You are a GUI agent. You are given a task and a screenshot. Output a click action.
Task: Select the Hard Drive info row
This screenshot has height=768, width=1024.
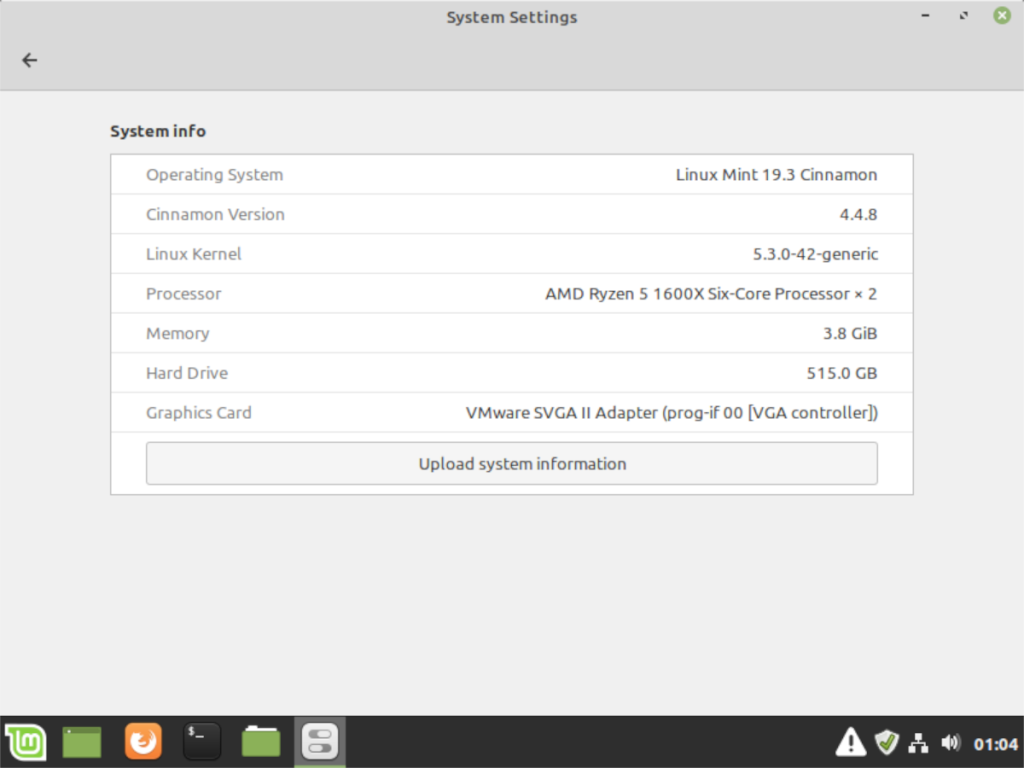coord(511,373)
